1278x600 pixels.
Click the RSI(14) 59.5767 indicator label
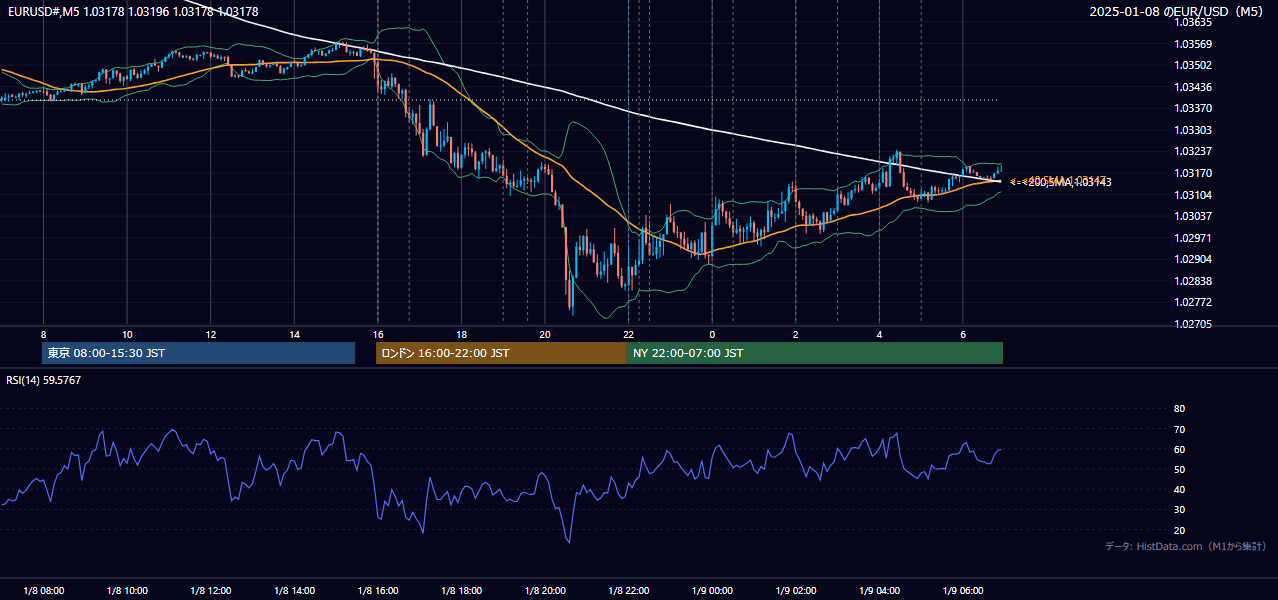pos(44,380)
